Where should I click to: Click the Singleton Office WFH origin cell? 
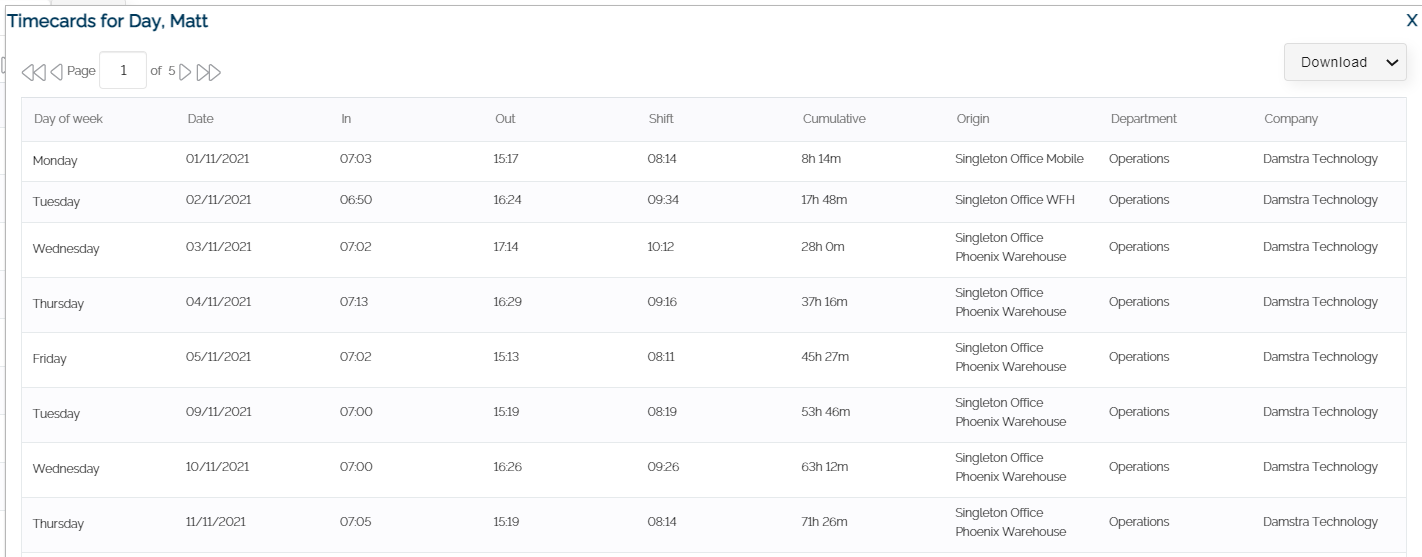(x=1014, y=200)
